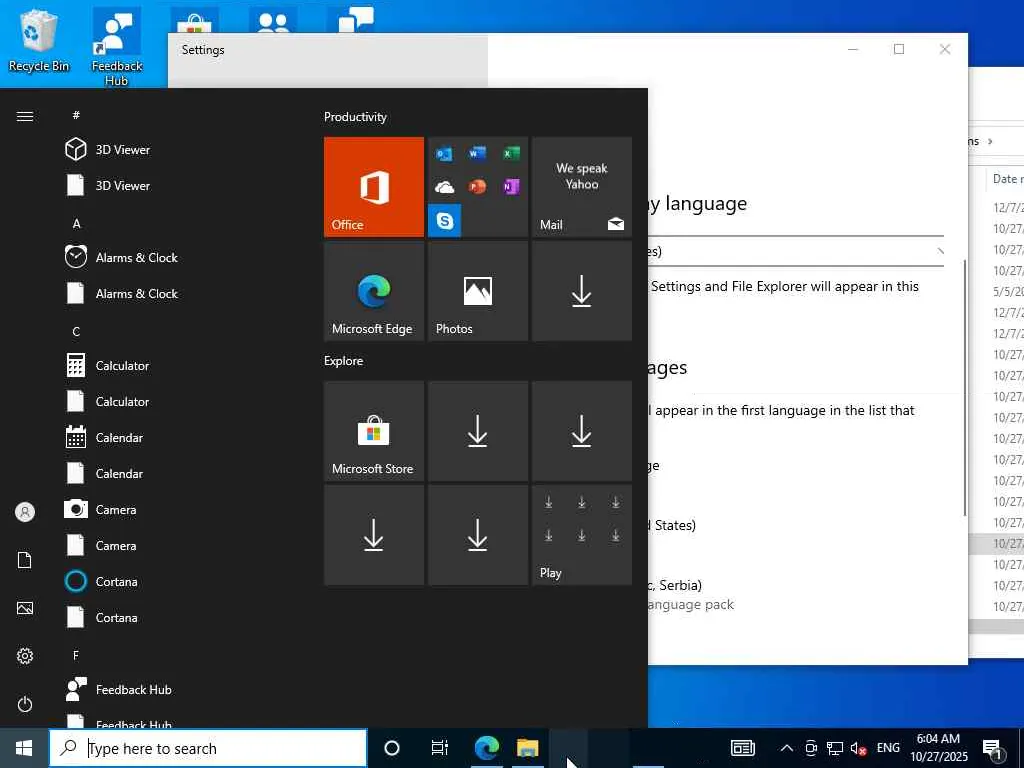This screenshot has height=768, width=1024.
Task: Open the Office tile
Action: point(374,187)
